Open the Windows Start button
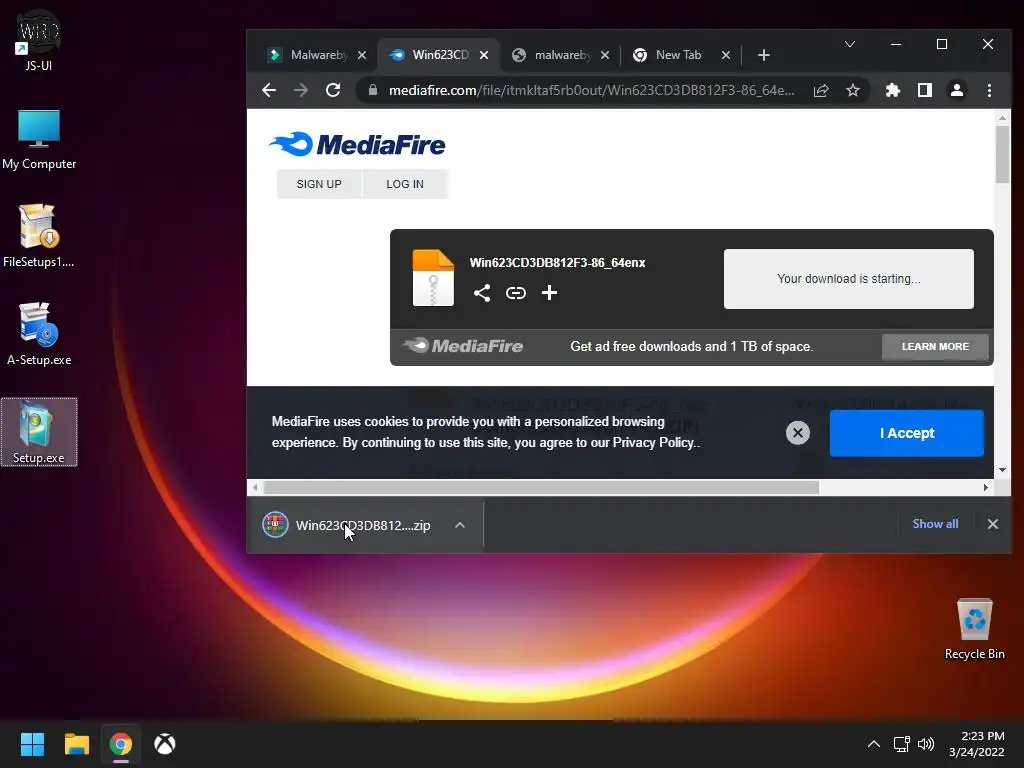The width and height of the screenshot is (1024, 768). coord(32,744)
